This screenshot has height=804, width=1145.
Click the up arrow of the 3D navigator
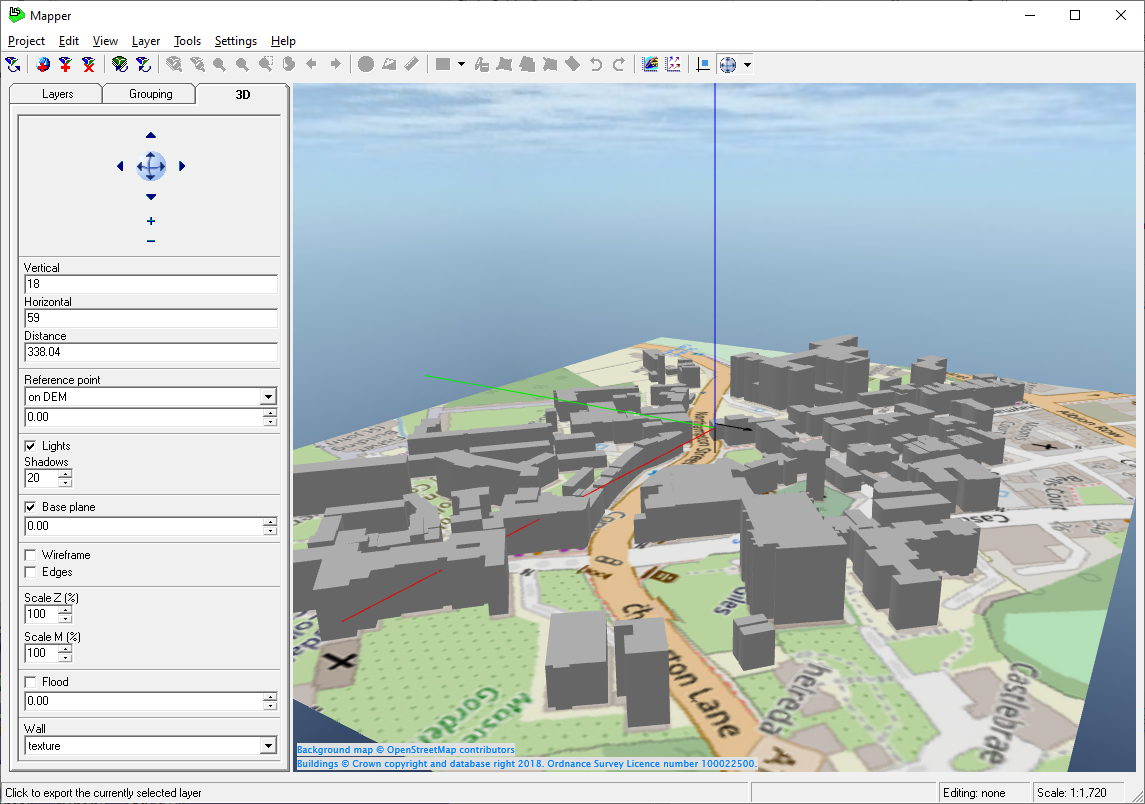pos(151,135)
